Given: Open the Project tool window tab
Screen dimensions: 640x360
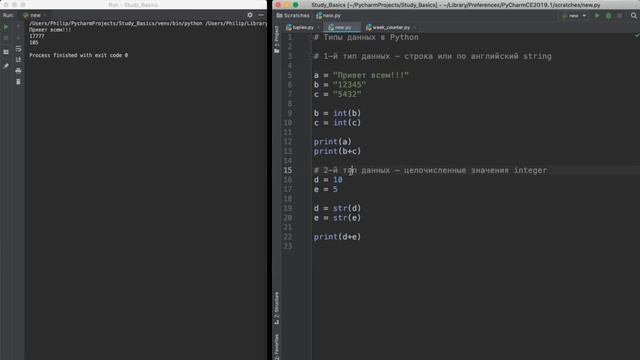Looking at the screenshot, I should 277,39.
